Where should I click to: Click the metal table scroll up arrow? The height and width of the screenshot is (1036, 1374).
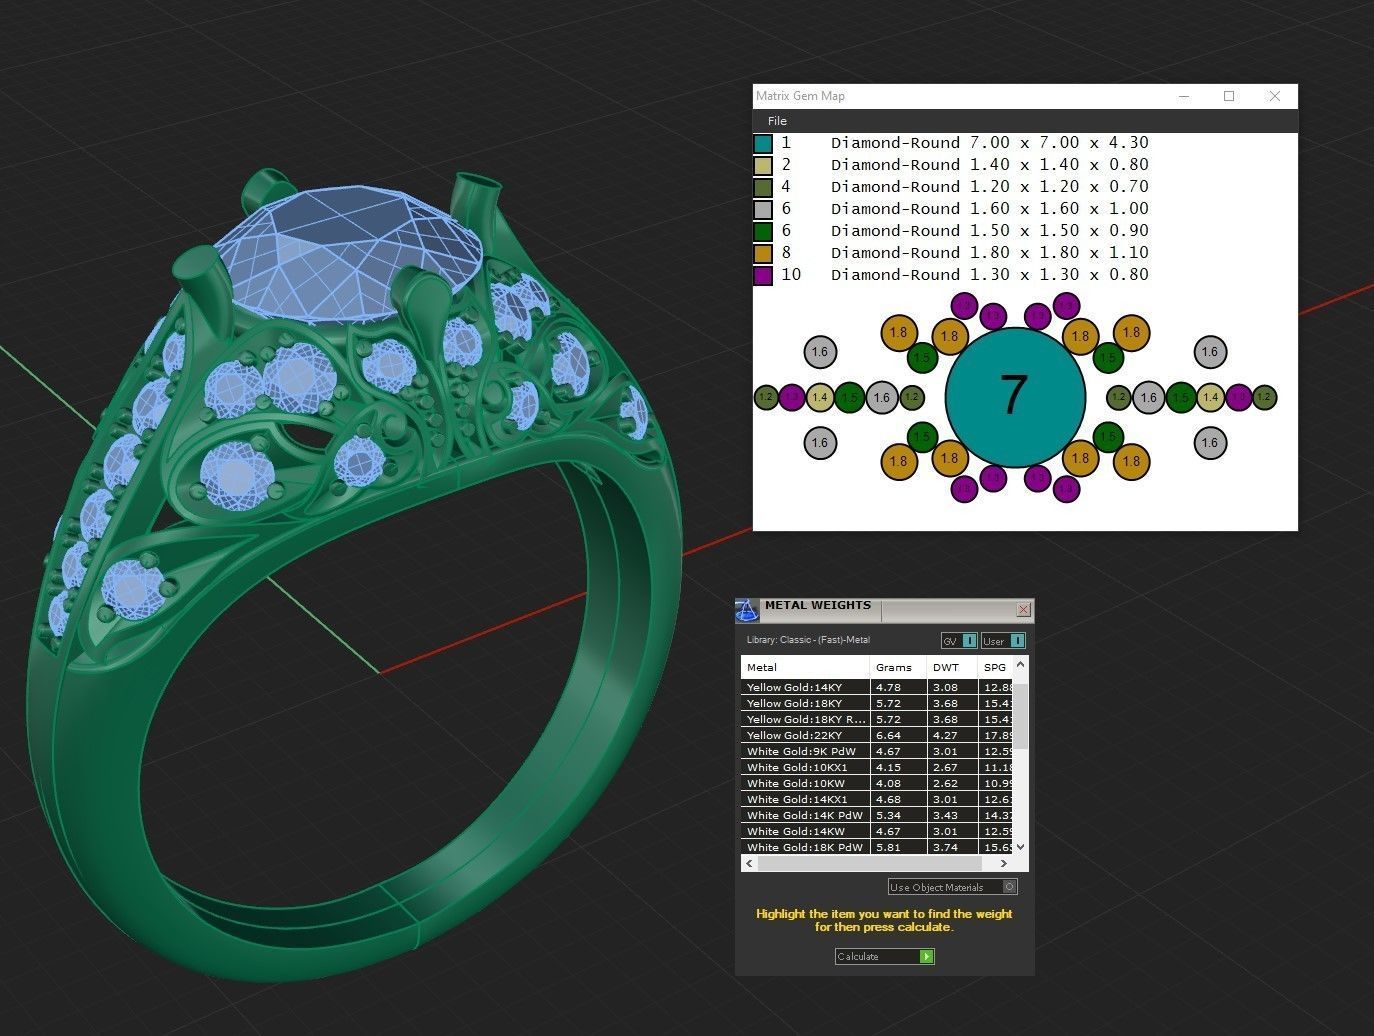coord(1020,665)
